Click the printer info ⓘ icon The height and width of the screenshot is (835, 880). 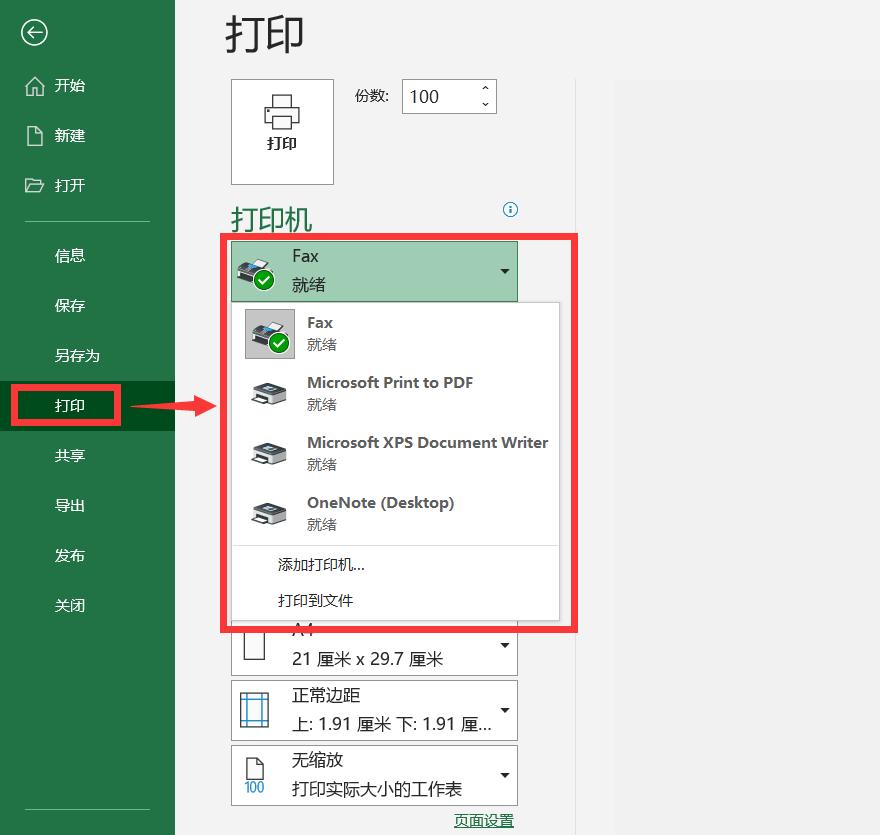pyautogui.click(x=510, y=209)
